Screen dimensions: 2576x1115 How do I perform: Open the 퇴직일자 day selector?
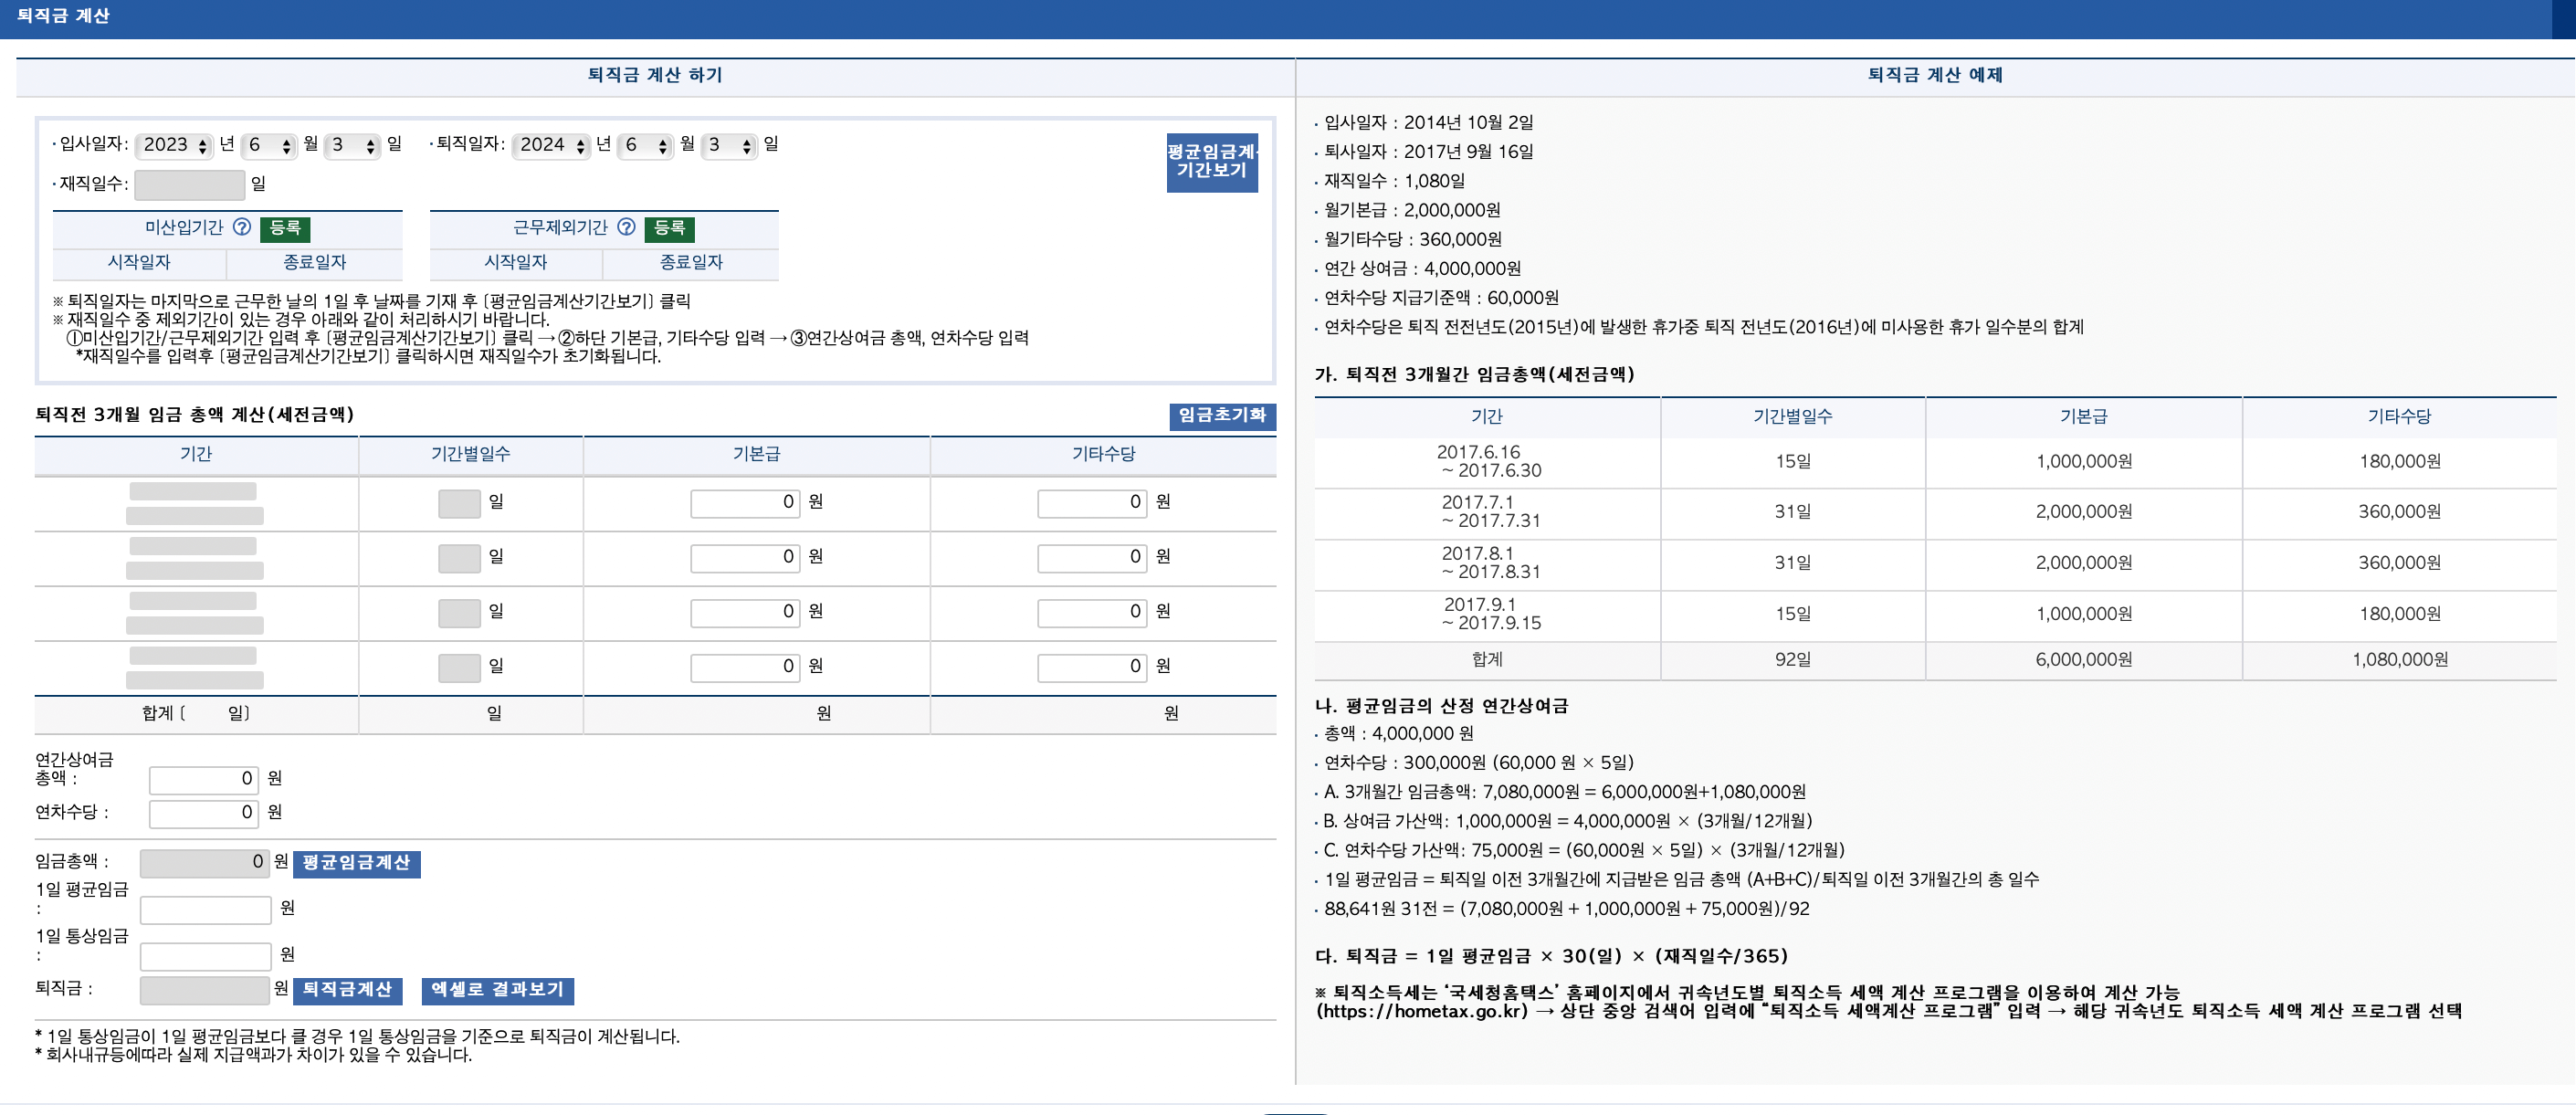click(728, 145)
